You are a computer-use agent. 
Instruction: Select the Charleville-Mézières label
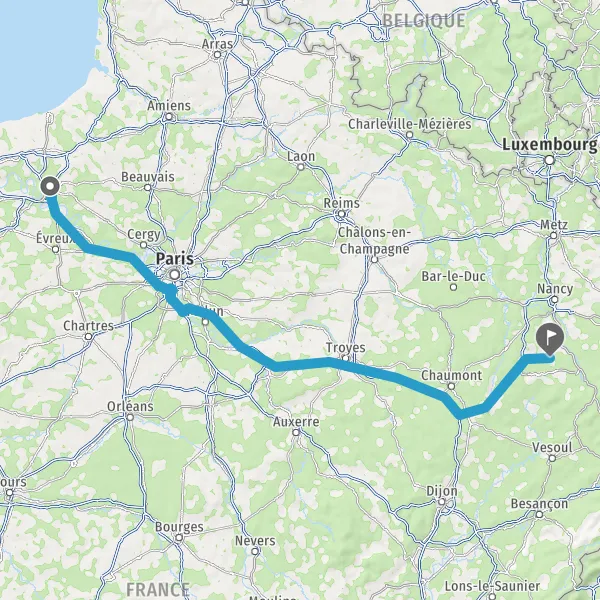point(409,124)
